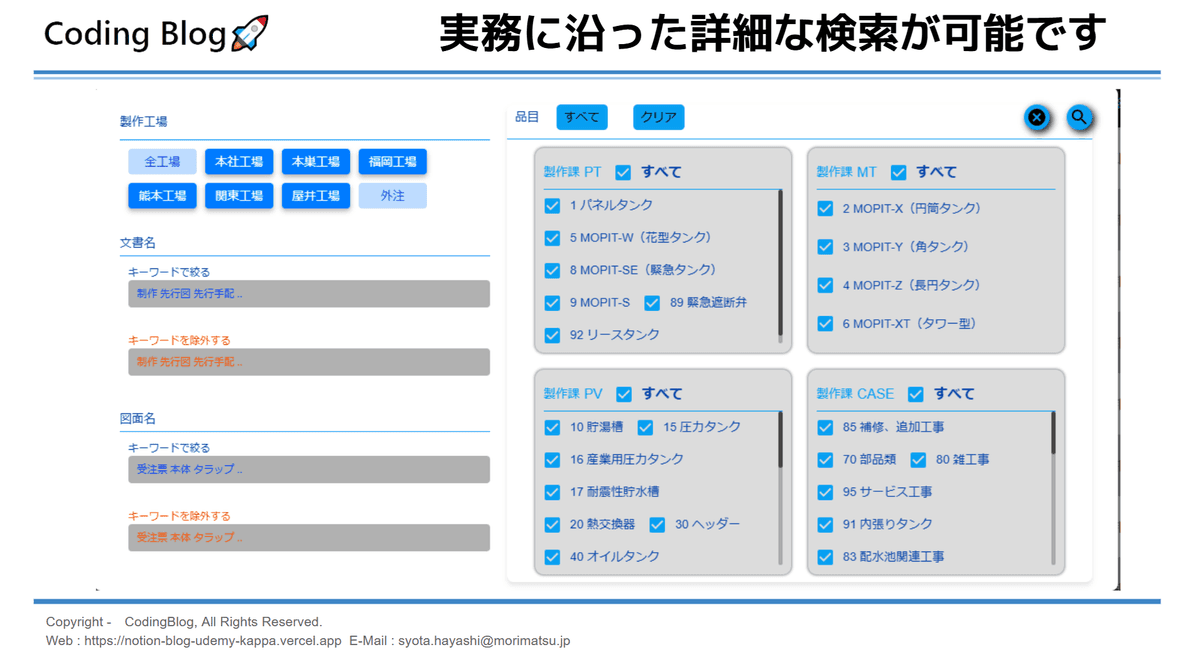
Task: Uncheck the 10 貯湯槽 item
Action: (552, 427)
